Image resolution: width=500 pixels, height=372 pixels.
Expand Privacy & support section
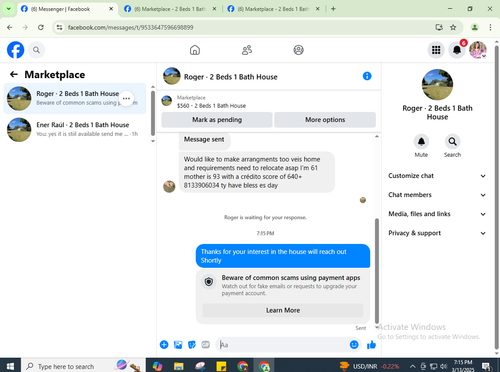coord(437,233)
